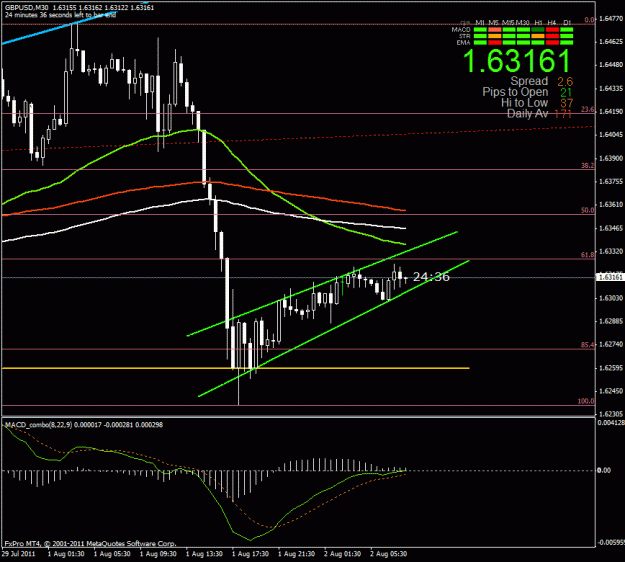Click the 61.8 Fibonacci level label
The height and width of the screenshot is (562, 625).
(x=588, y=255)
